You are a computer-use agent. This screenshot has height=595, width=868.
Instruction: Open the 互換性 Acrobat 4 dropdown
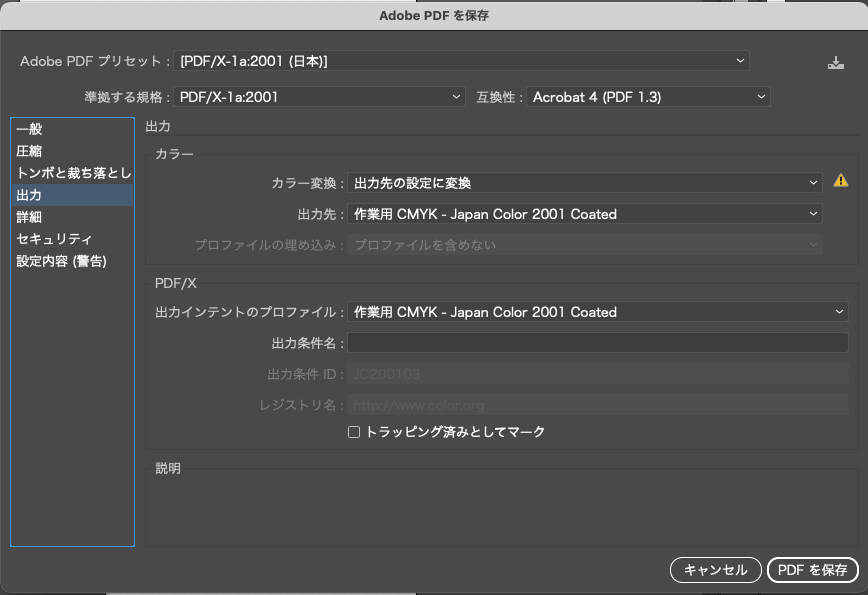(x=648, y=97)
